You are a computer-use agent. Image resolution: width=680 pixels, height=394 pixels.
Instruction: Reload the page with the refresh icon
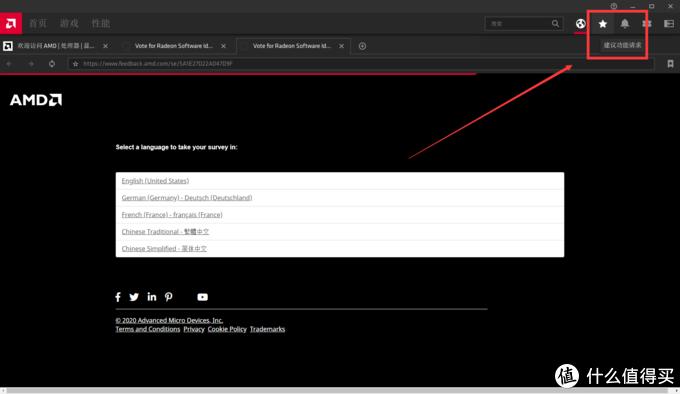pyautogui.click(x=52, y=64)
